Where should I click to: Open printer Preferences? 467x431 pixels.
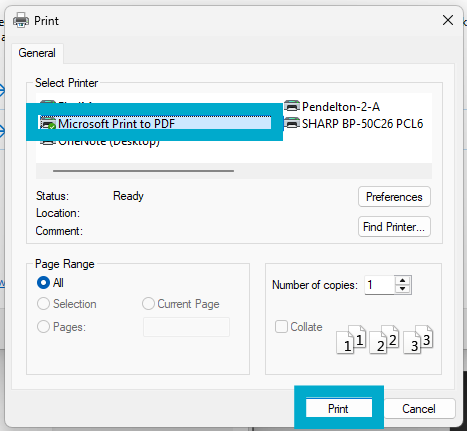[x=394, y=197]
